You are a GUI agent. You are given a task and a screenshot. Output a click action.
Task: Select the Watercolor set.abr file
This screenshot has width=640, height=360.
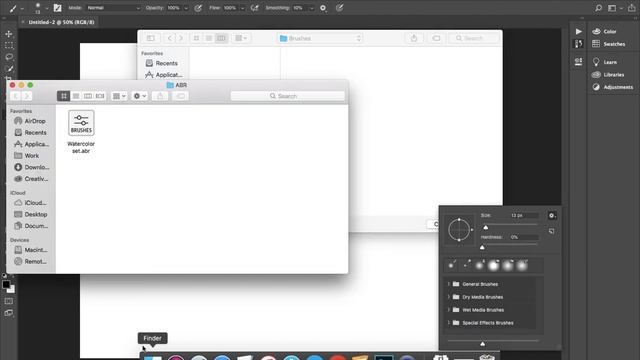click(x=81, y=131)
